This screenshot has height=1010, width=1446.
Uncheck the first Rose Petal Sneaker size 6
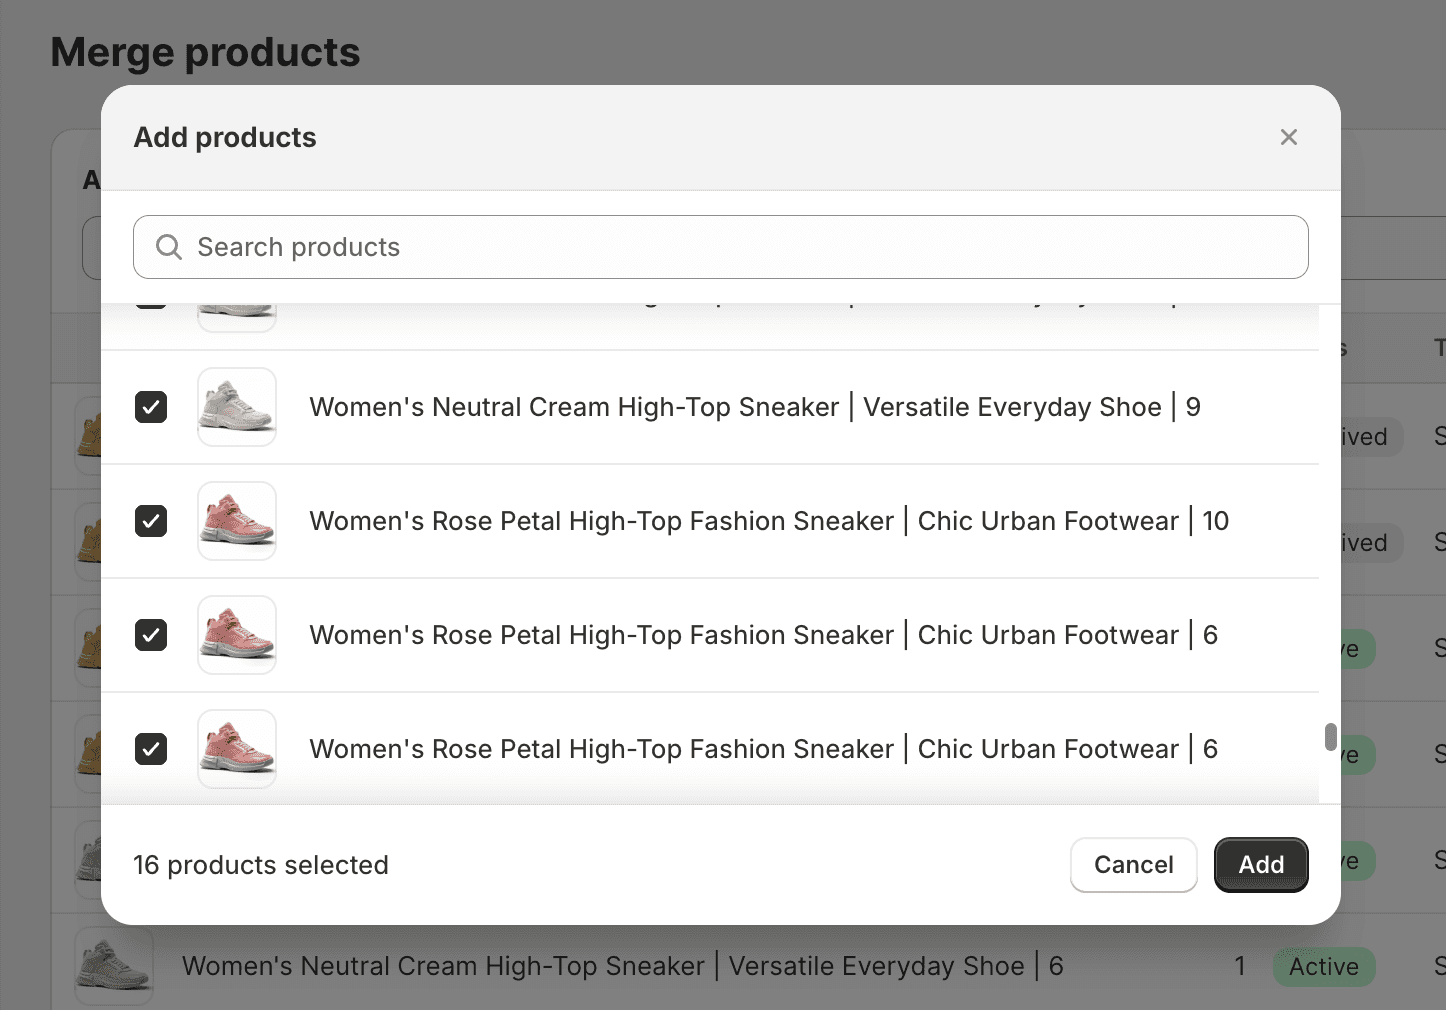(x=151, y=635)
